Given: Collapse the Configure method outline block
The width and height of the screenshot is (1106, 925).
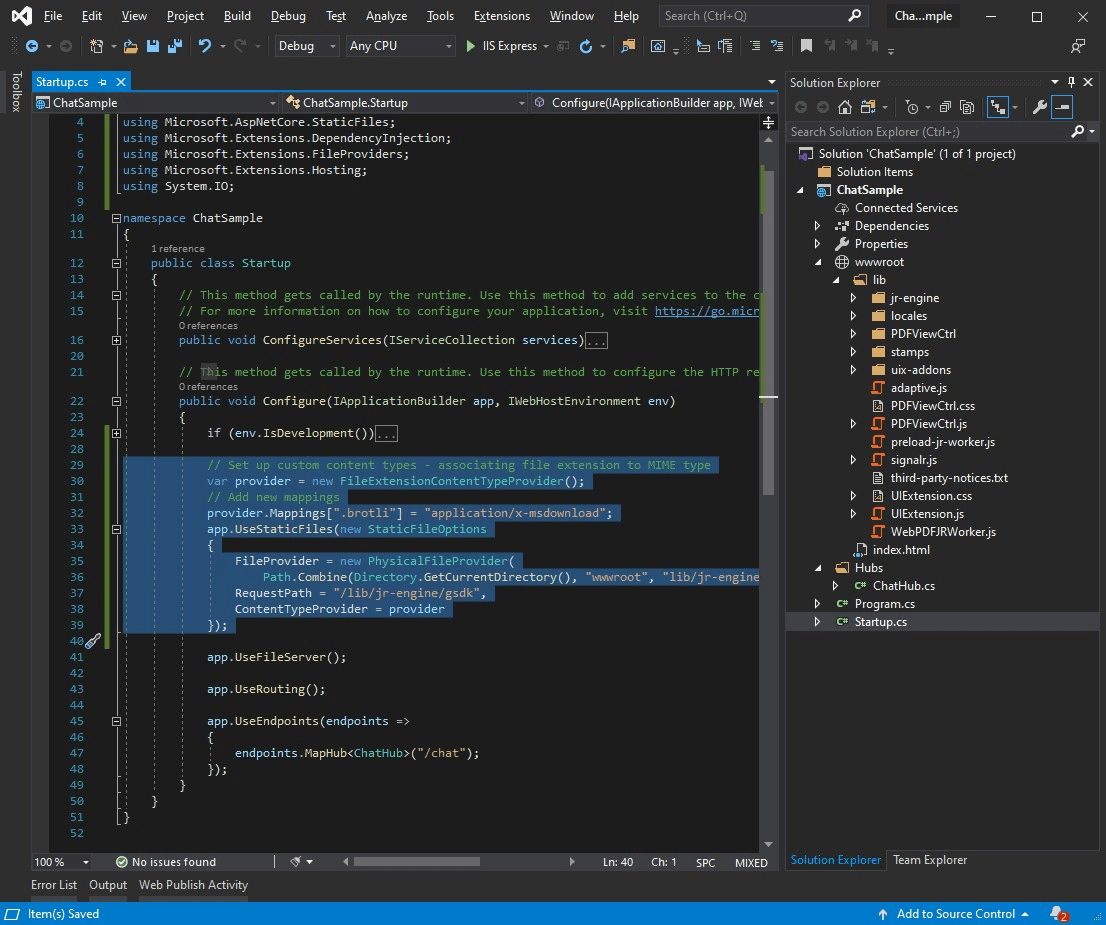Looking at the screenshot, I should pyautogui.click(x=116, y=401).
